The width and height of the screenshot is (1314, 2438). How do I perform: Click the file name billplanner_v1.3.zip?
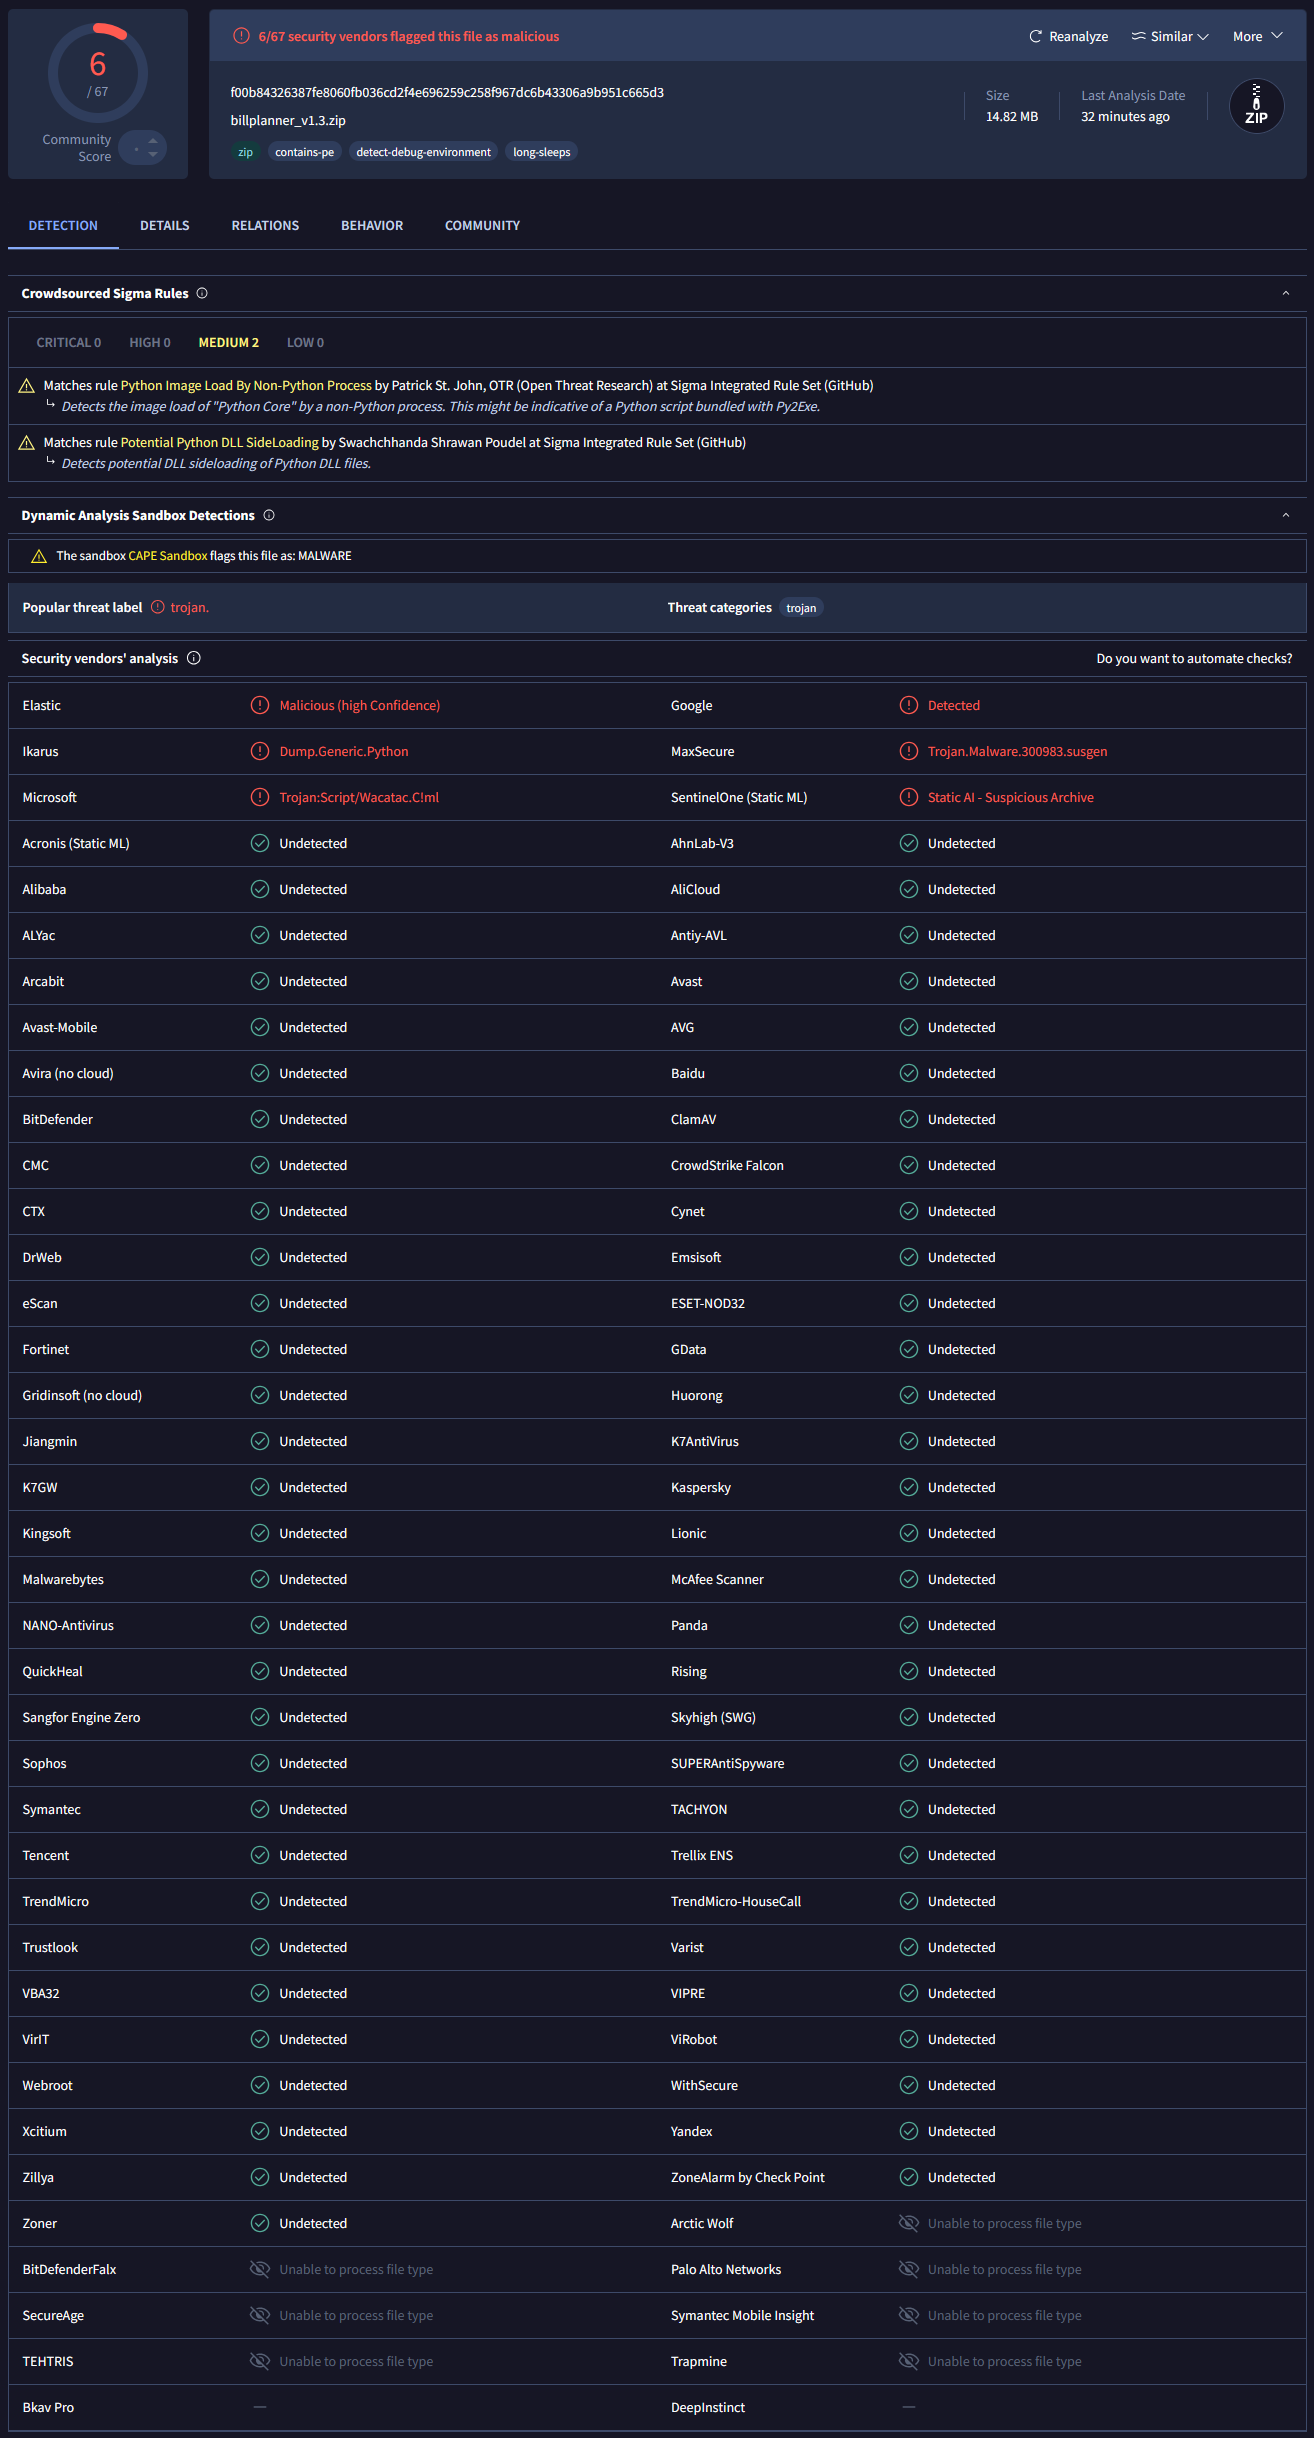(288, 120)
